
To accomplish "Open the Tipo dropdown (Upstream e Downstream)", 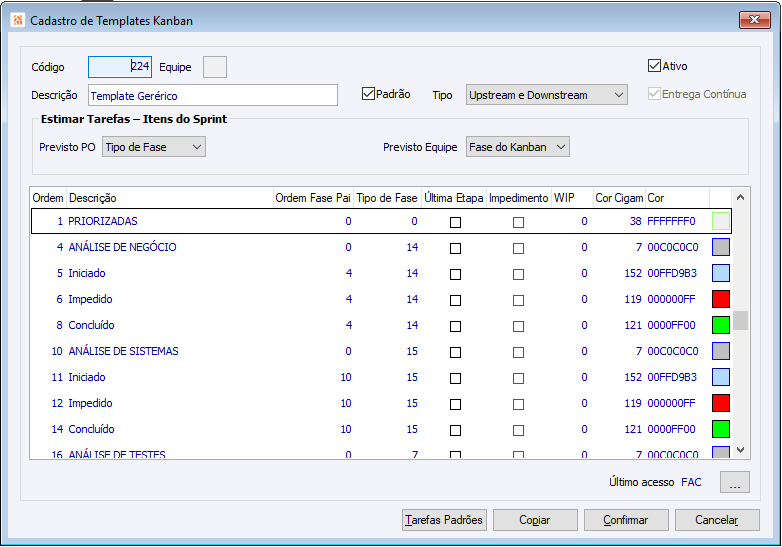I will 547,95.
